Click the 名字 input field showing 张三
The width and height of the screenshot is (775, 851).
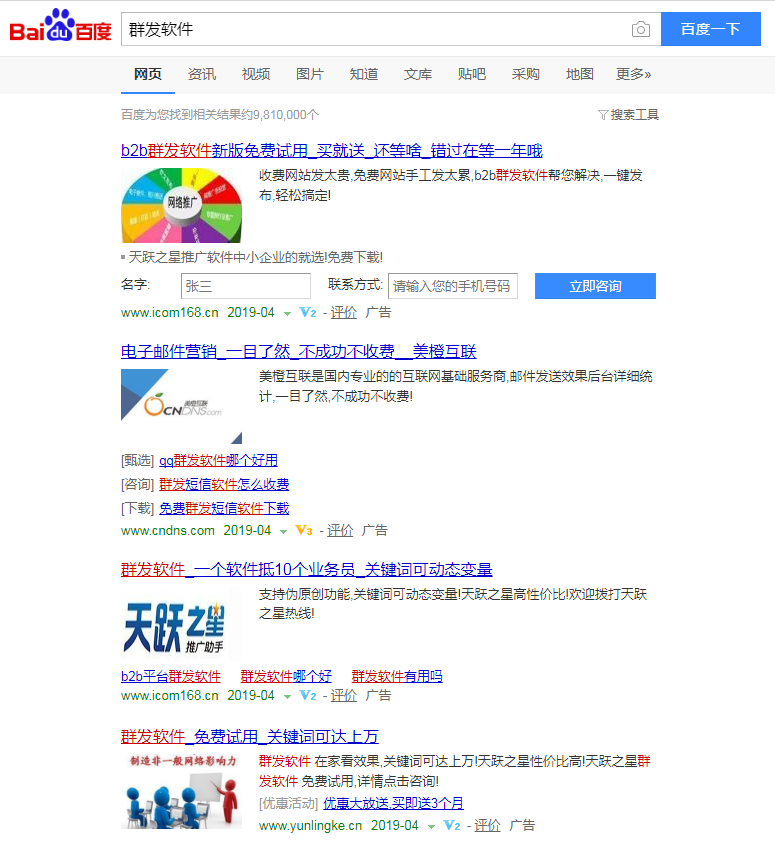click(x=246, y=286)
